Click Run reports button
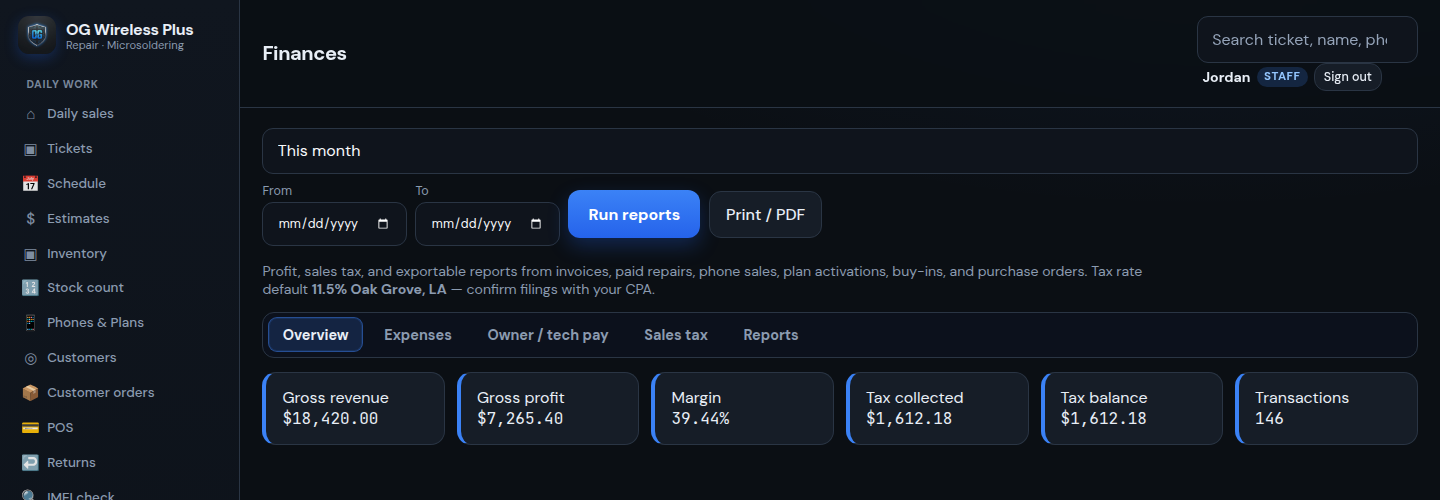This screenshot has width=1440, height=500. point(634,214)
